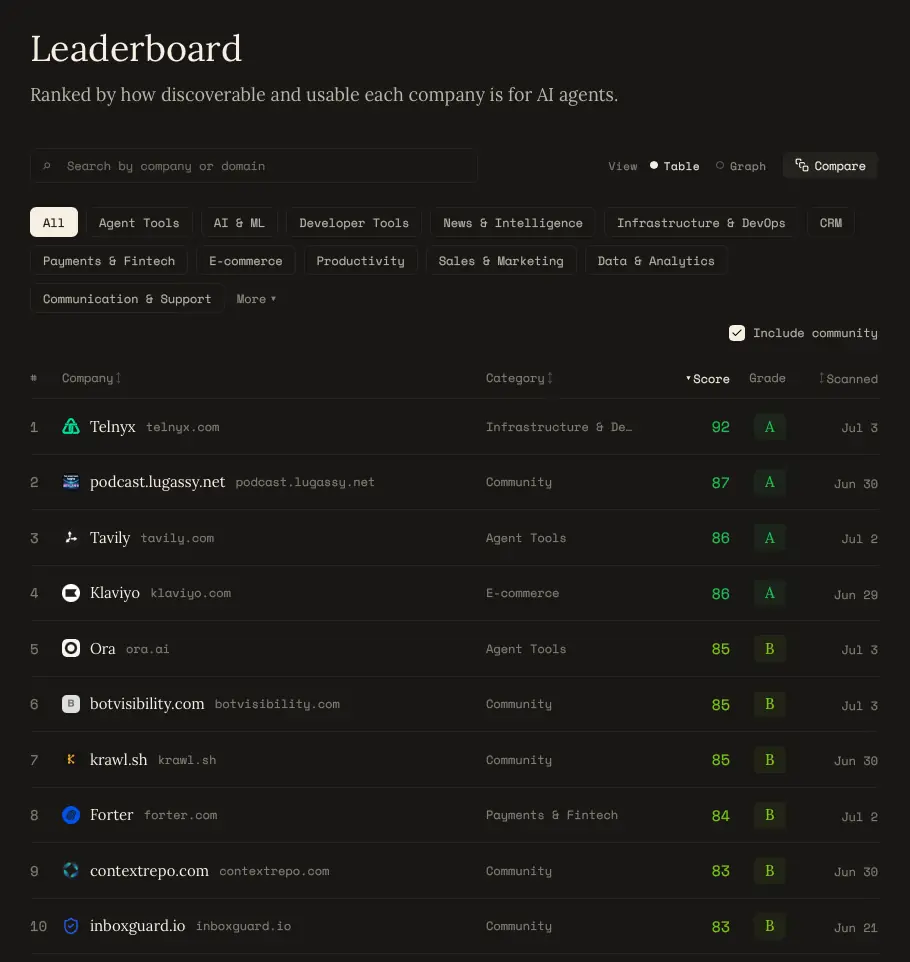Sort by the Company column header
The height and width of the screenshot is (962, 910).
click(91, 378)
